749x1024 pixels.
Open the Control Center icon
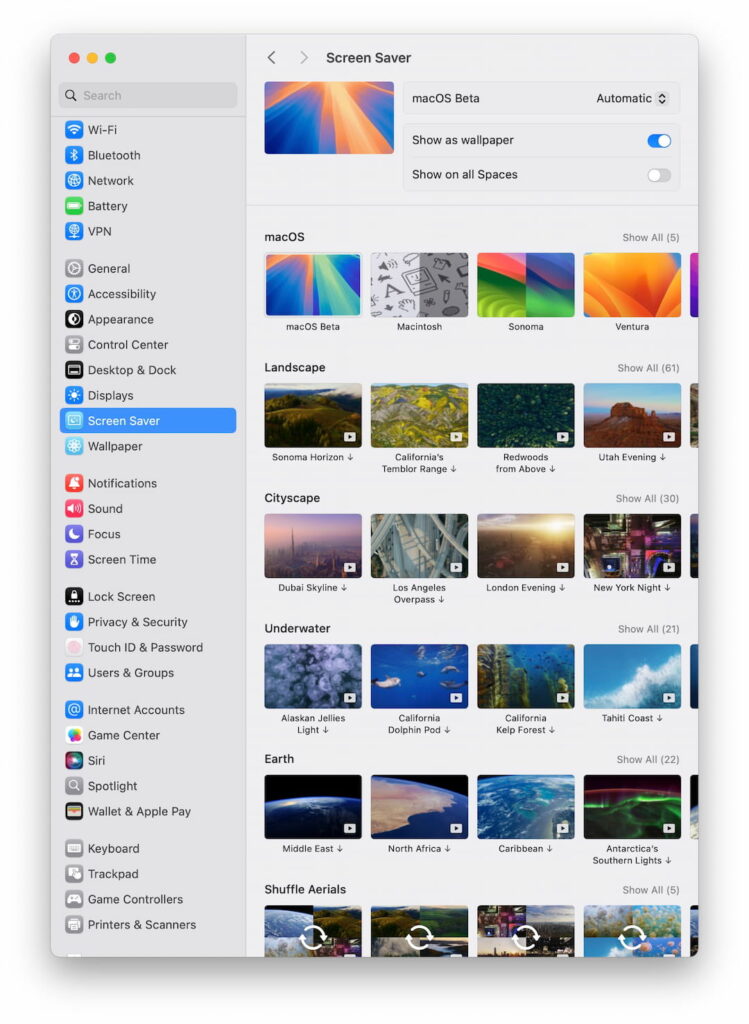coord(74,344)
